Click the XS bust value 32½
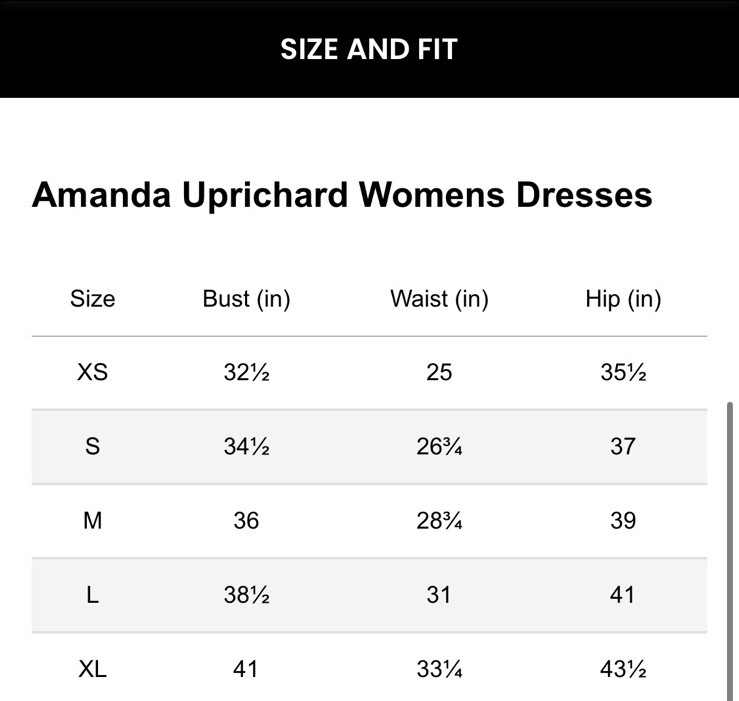Screen dimensions: 739x701 pos(246,372)
